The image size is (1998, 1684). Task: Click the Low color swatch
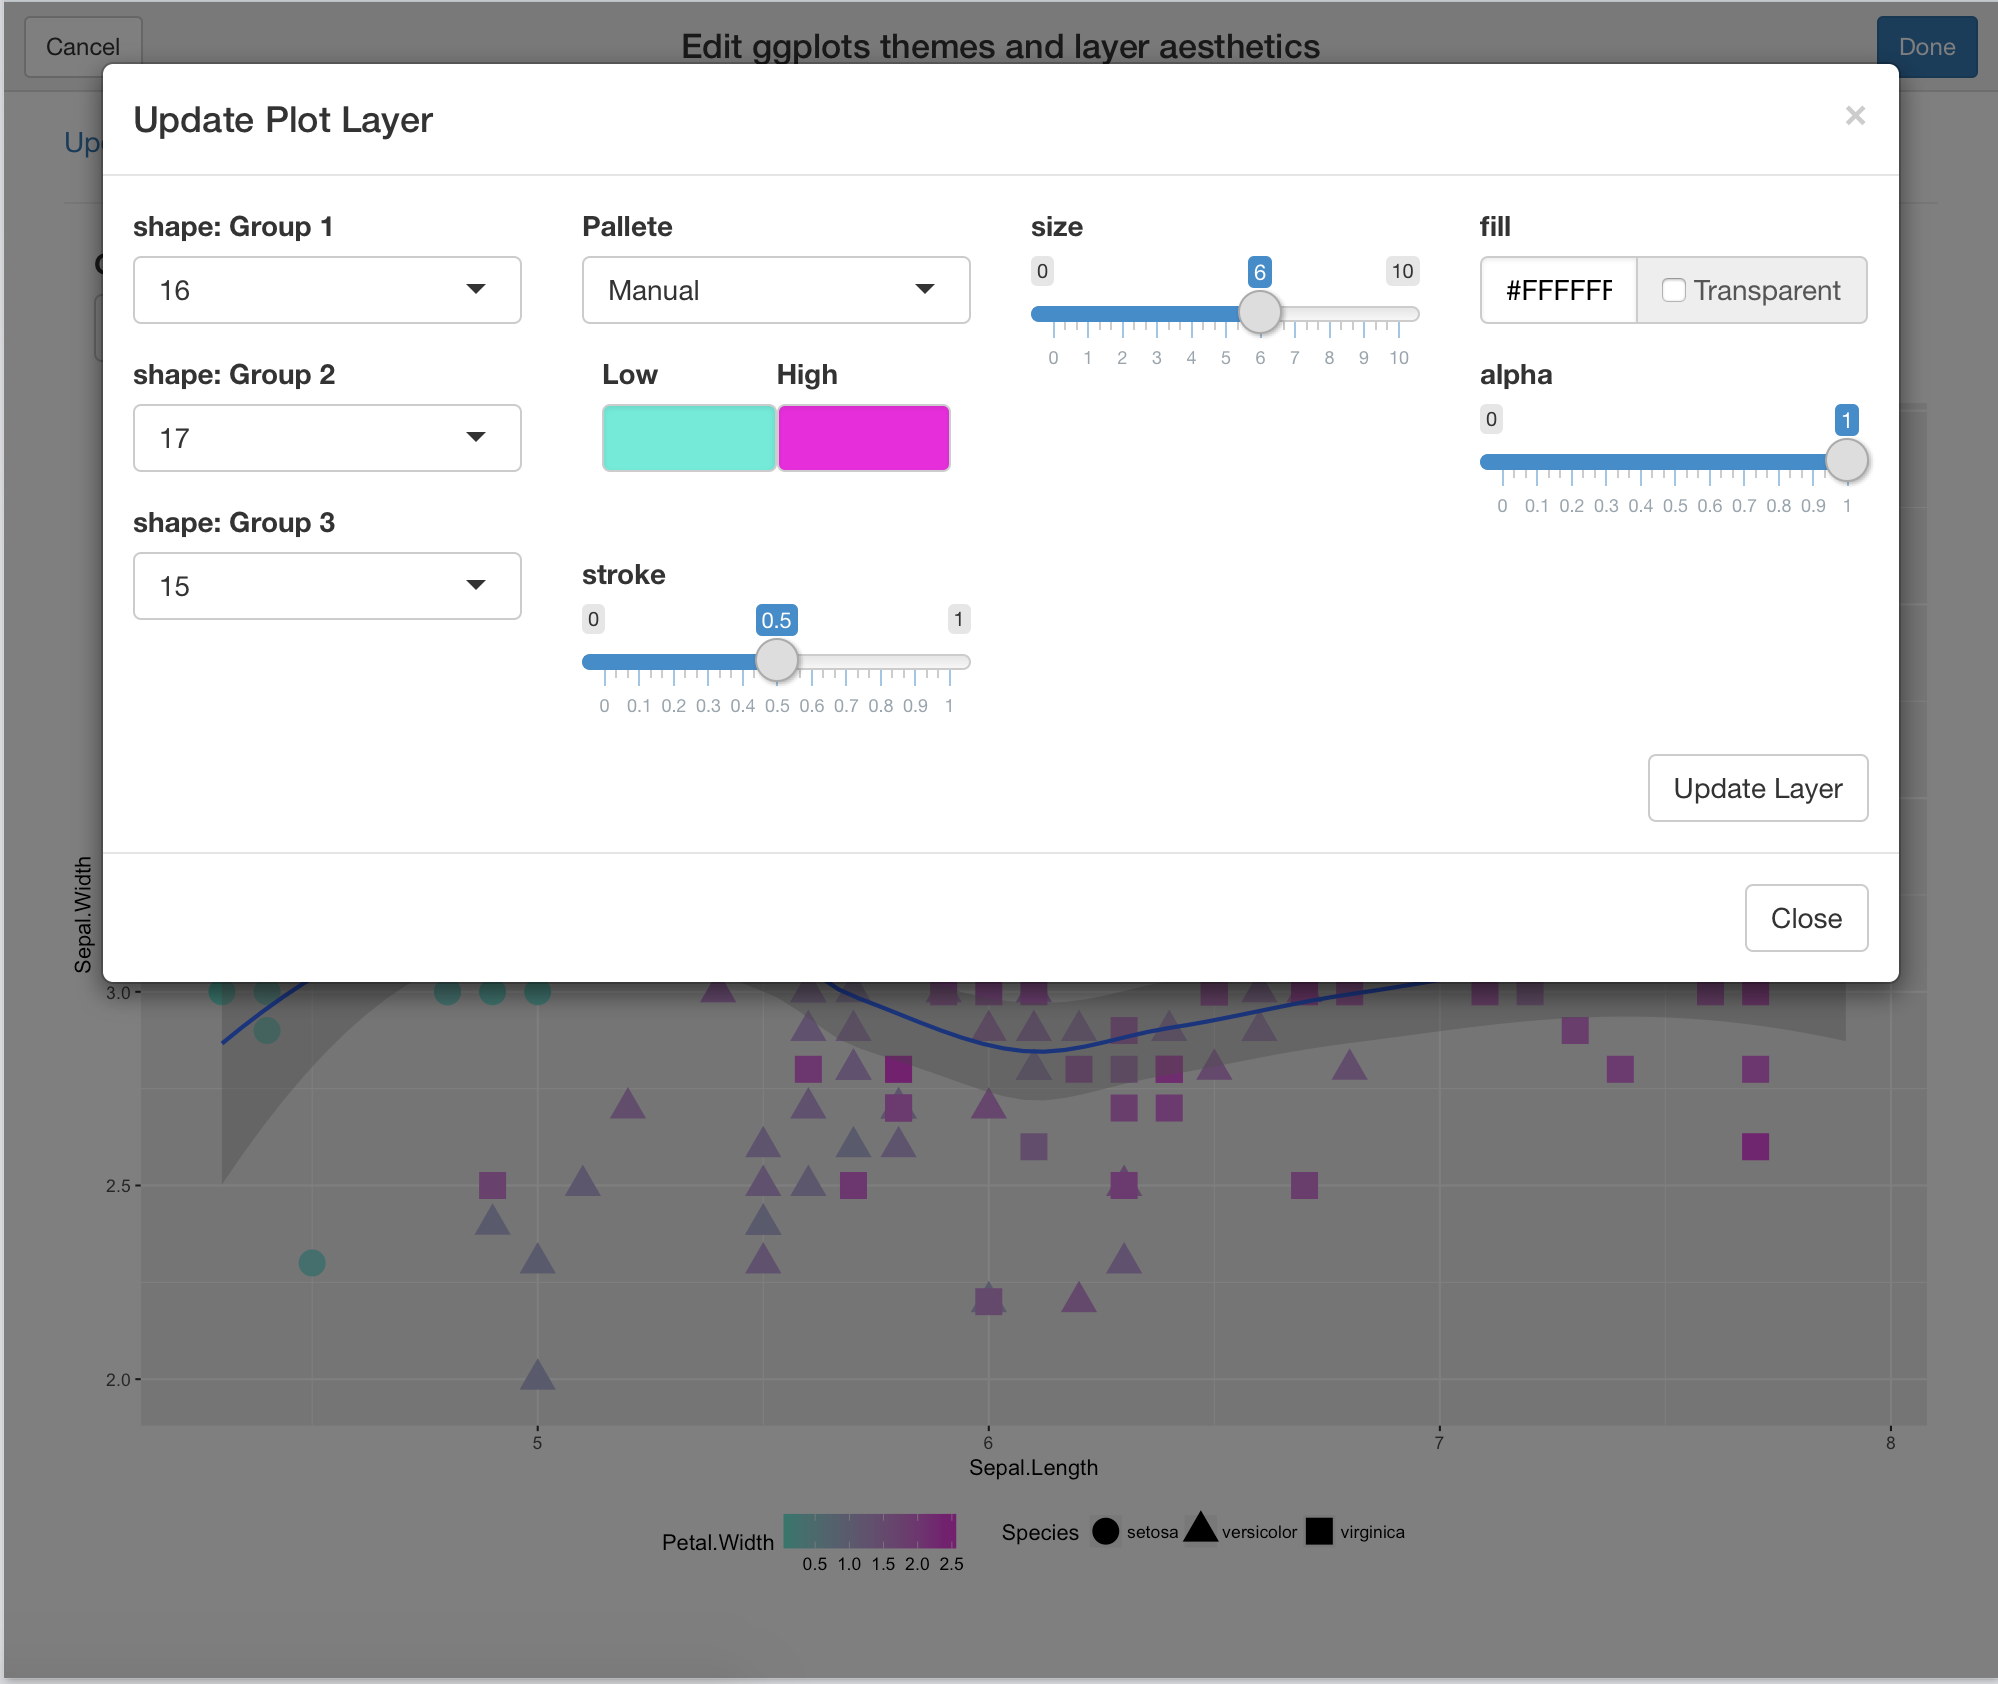pyautogui.click(x=688, y=438)
